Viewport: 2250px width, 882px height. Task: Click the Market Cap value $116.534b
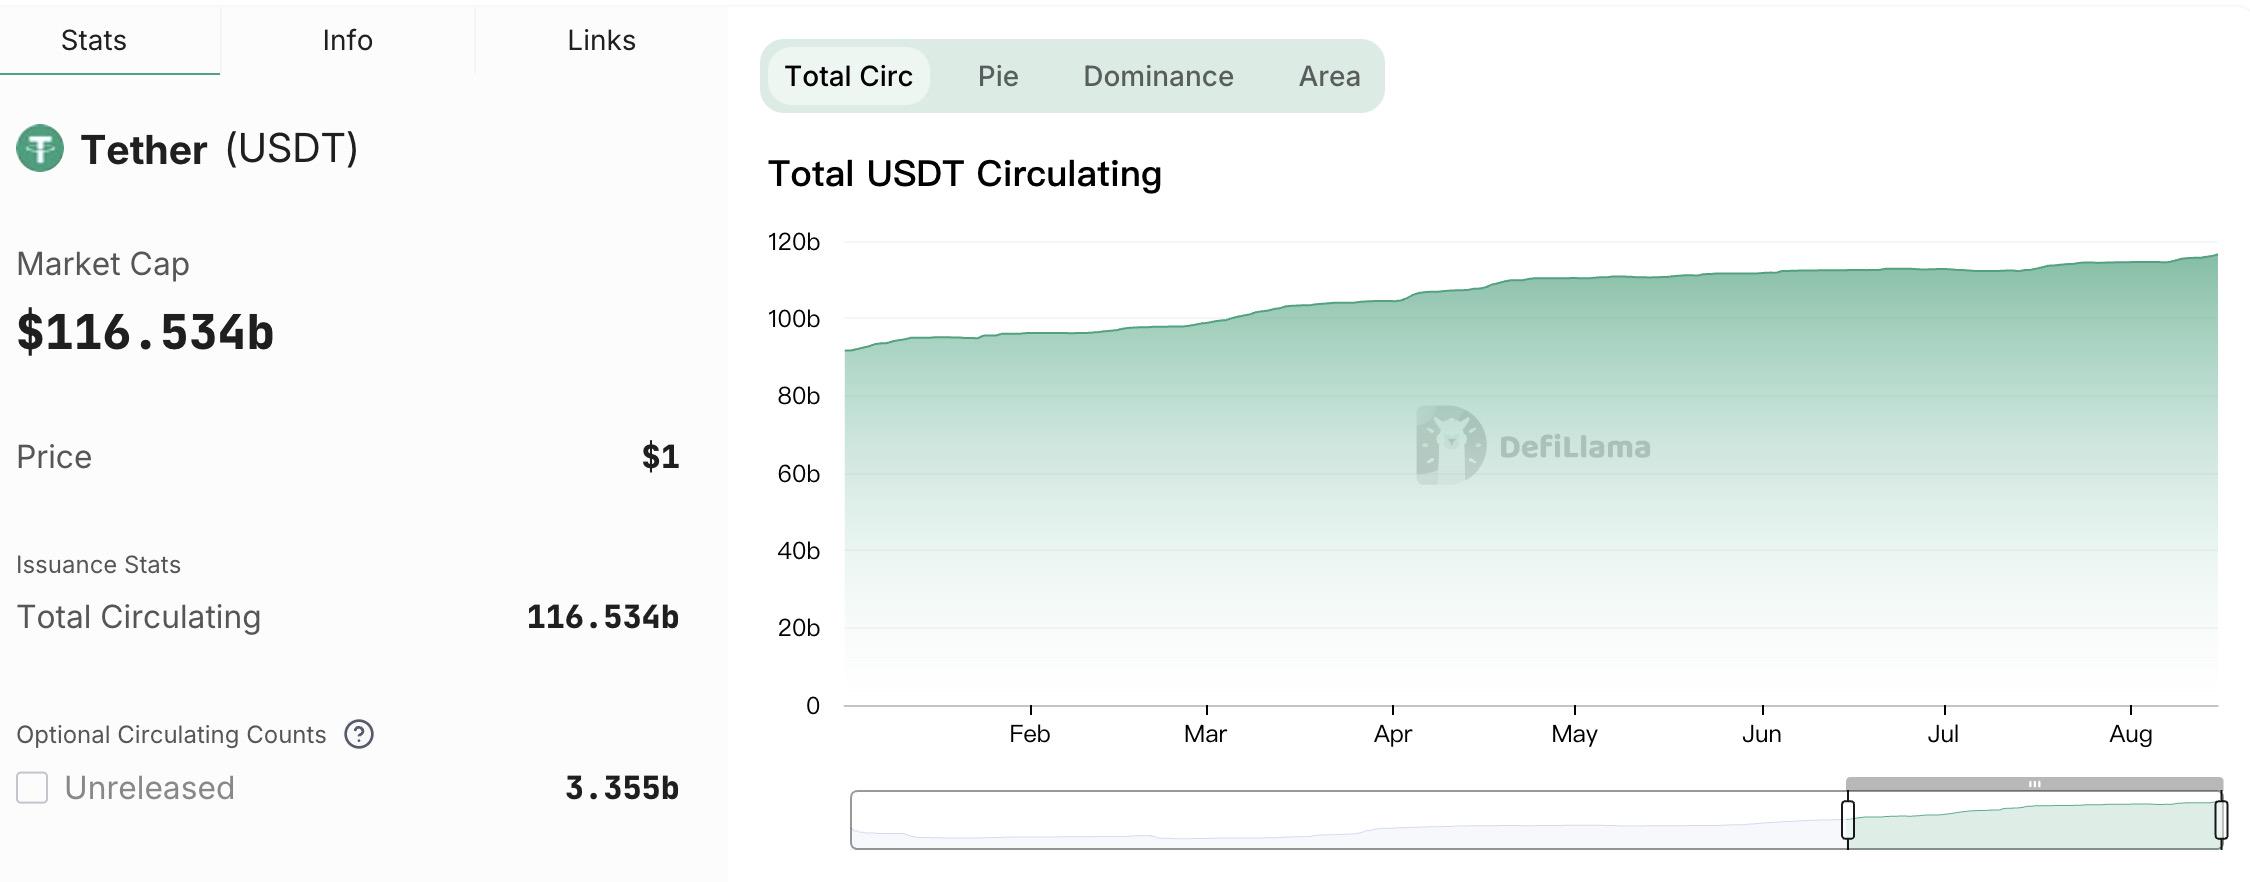pyautogui.click(x=145, y=332)
